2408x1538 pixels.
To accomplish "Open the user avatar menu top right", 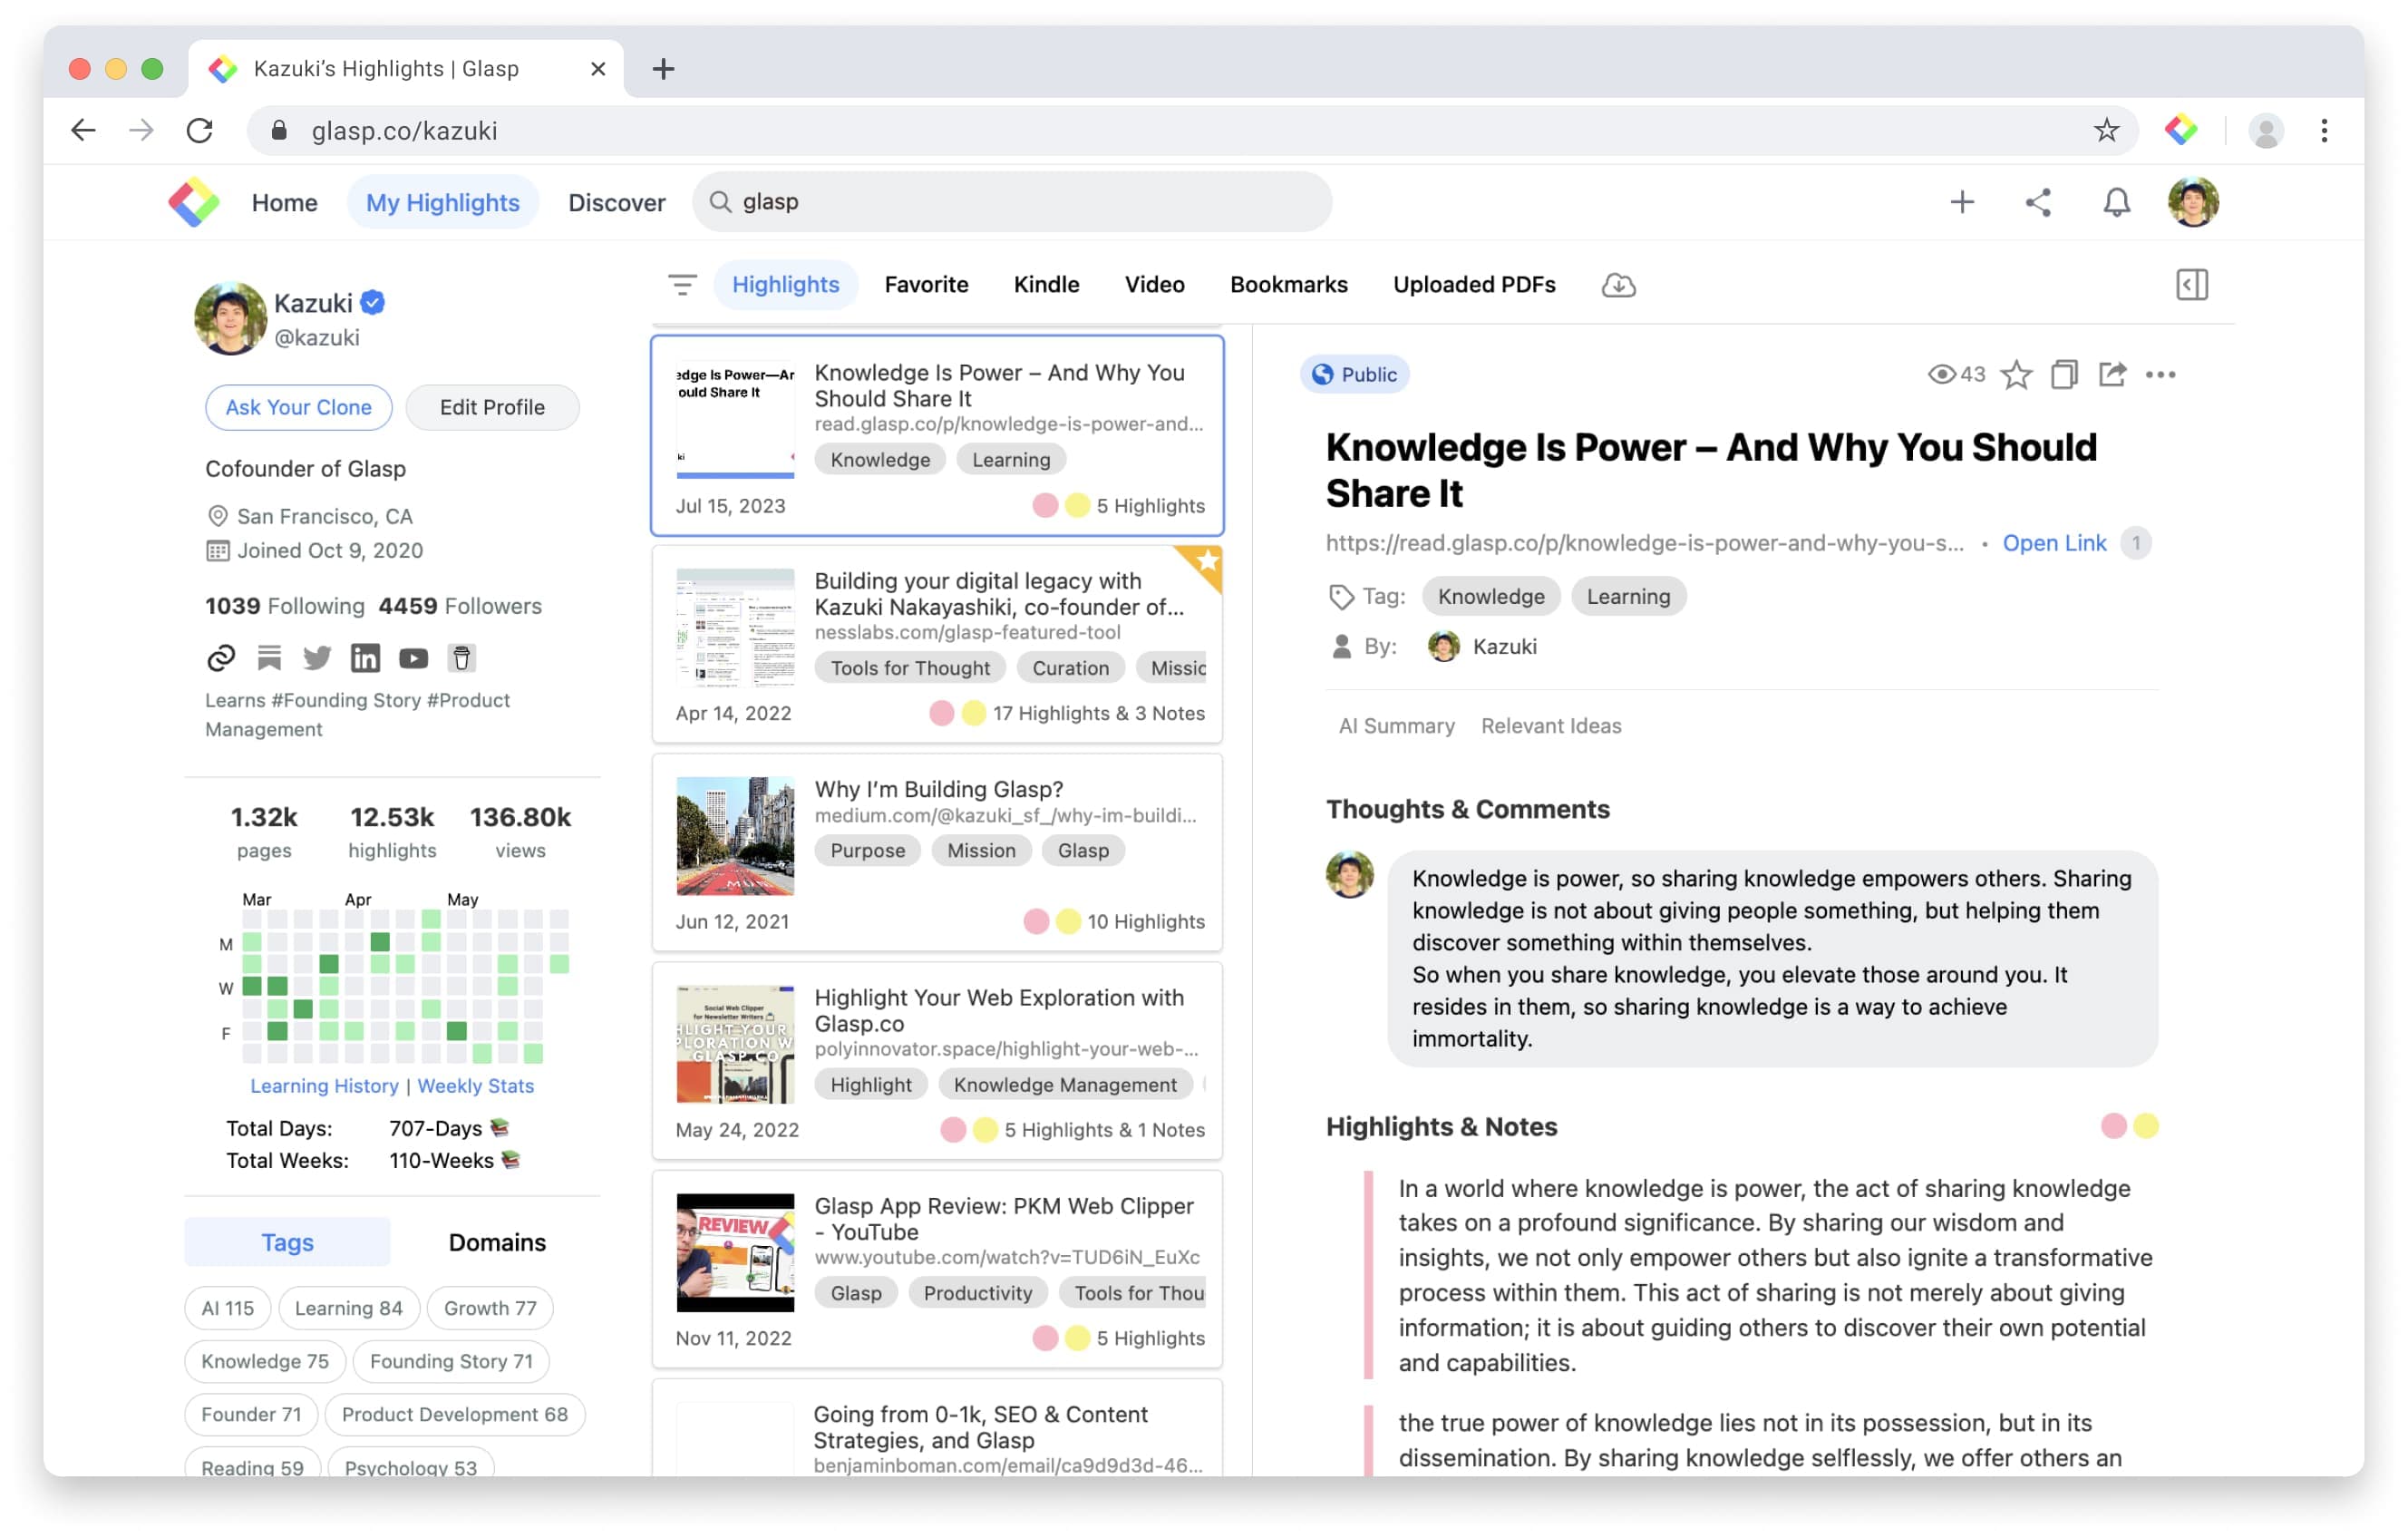I will tap(2192, 202).
